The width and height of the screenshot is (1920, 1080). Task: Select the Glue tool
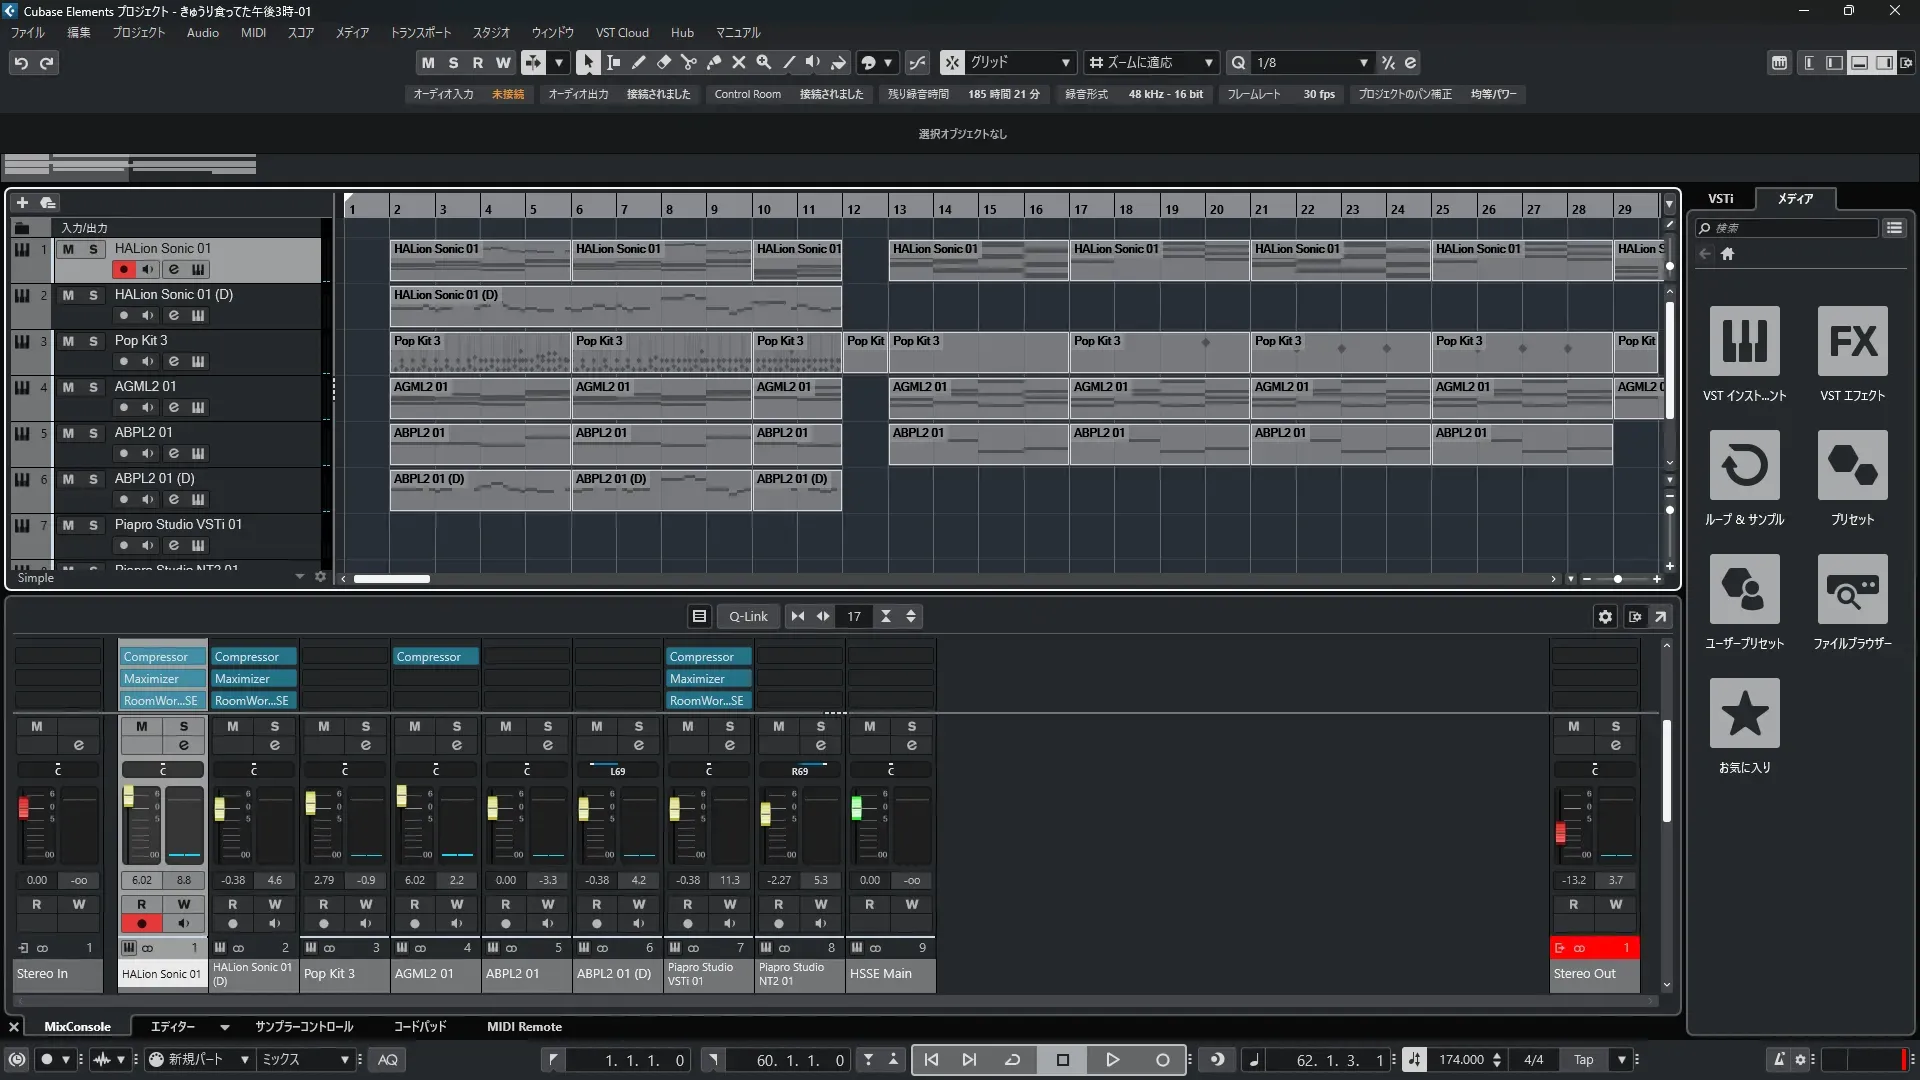(713, 62)
